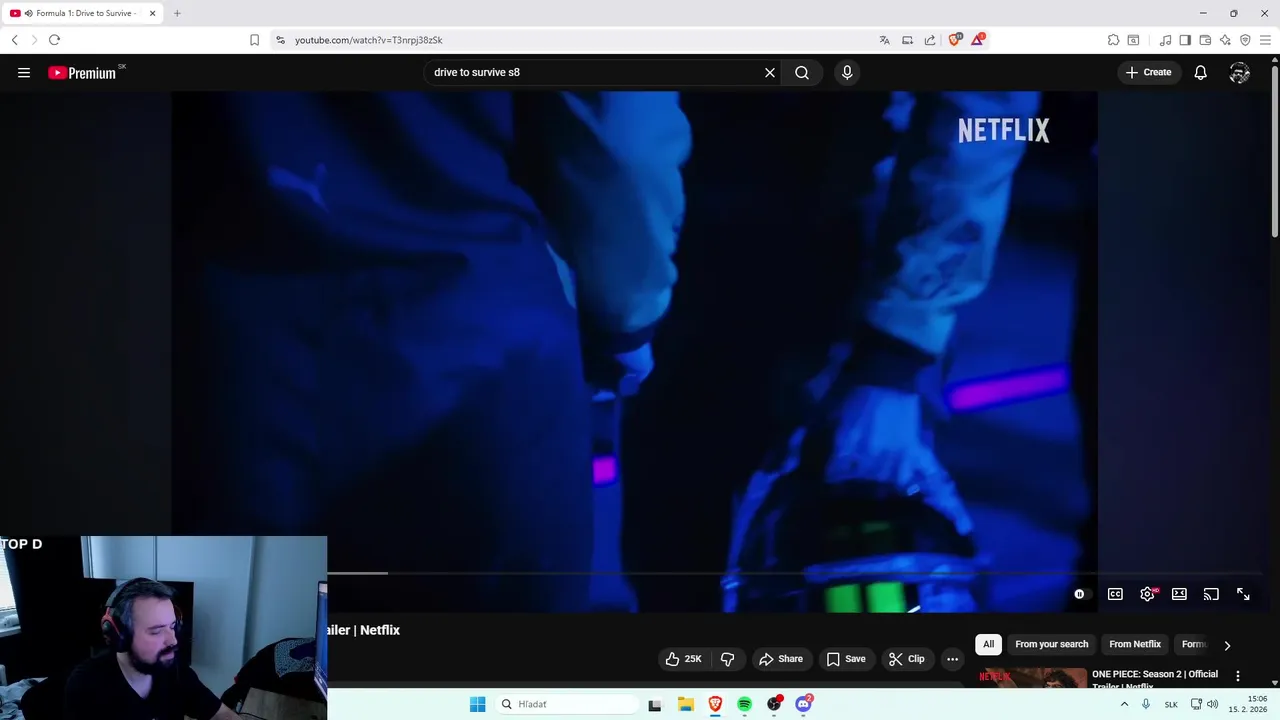Screen dimensions: 1280x720
Task: Click the taskbar Hľadať search box
Action: 567,704
